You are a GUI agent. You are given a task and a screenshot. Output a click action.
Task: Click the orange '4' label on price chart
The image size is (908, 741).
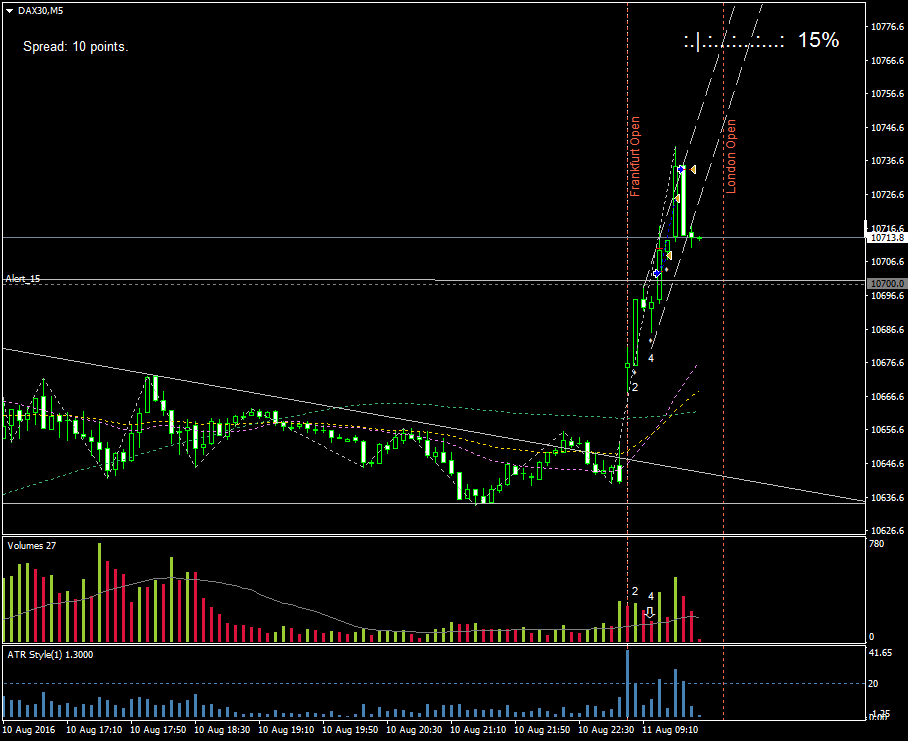[651, 358]
